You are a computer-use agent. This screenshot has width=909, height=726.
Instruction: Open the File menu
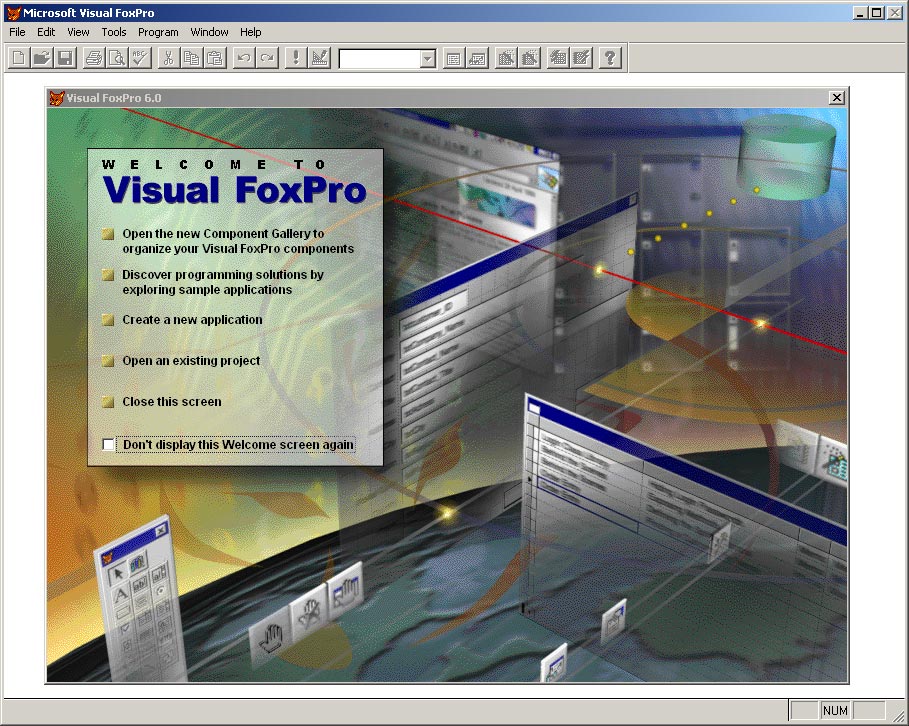[x=17, y=32]
